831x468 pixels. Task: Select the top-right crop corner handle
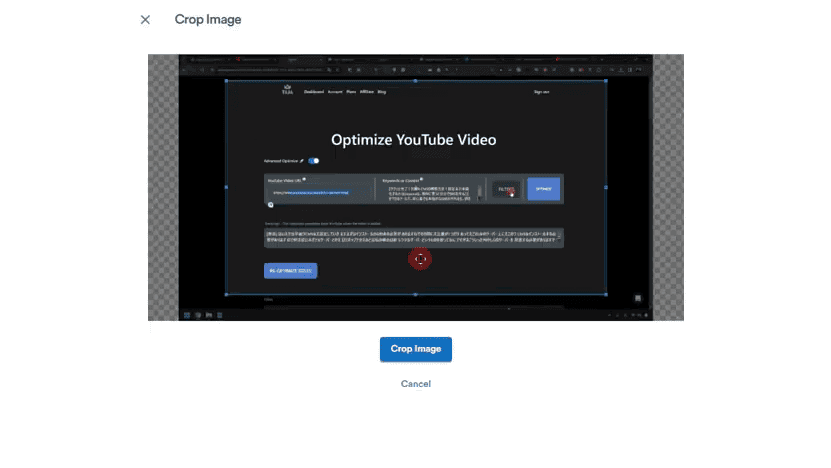click(x=606, y=81)
